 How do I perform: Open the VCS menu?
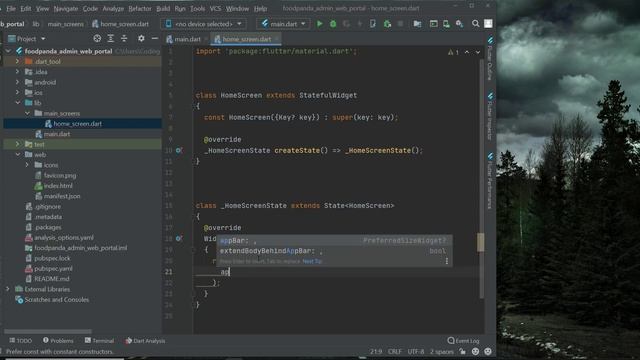pos(215,9)
